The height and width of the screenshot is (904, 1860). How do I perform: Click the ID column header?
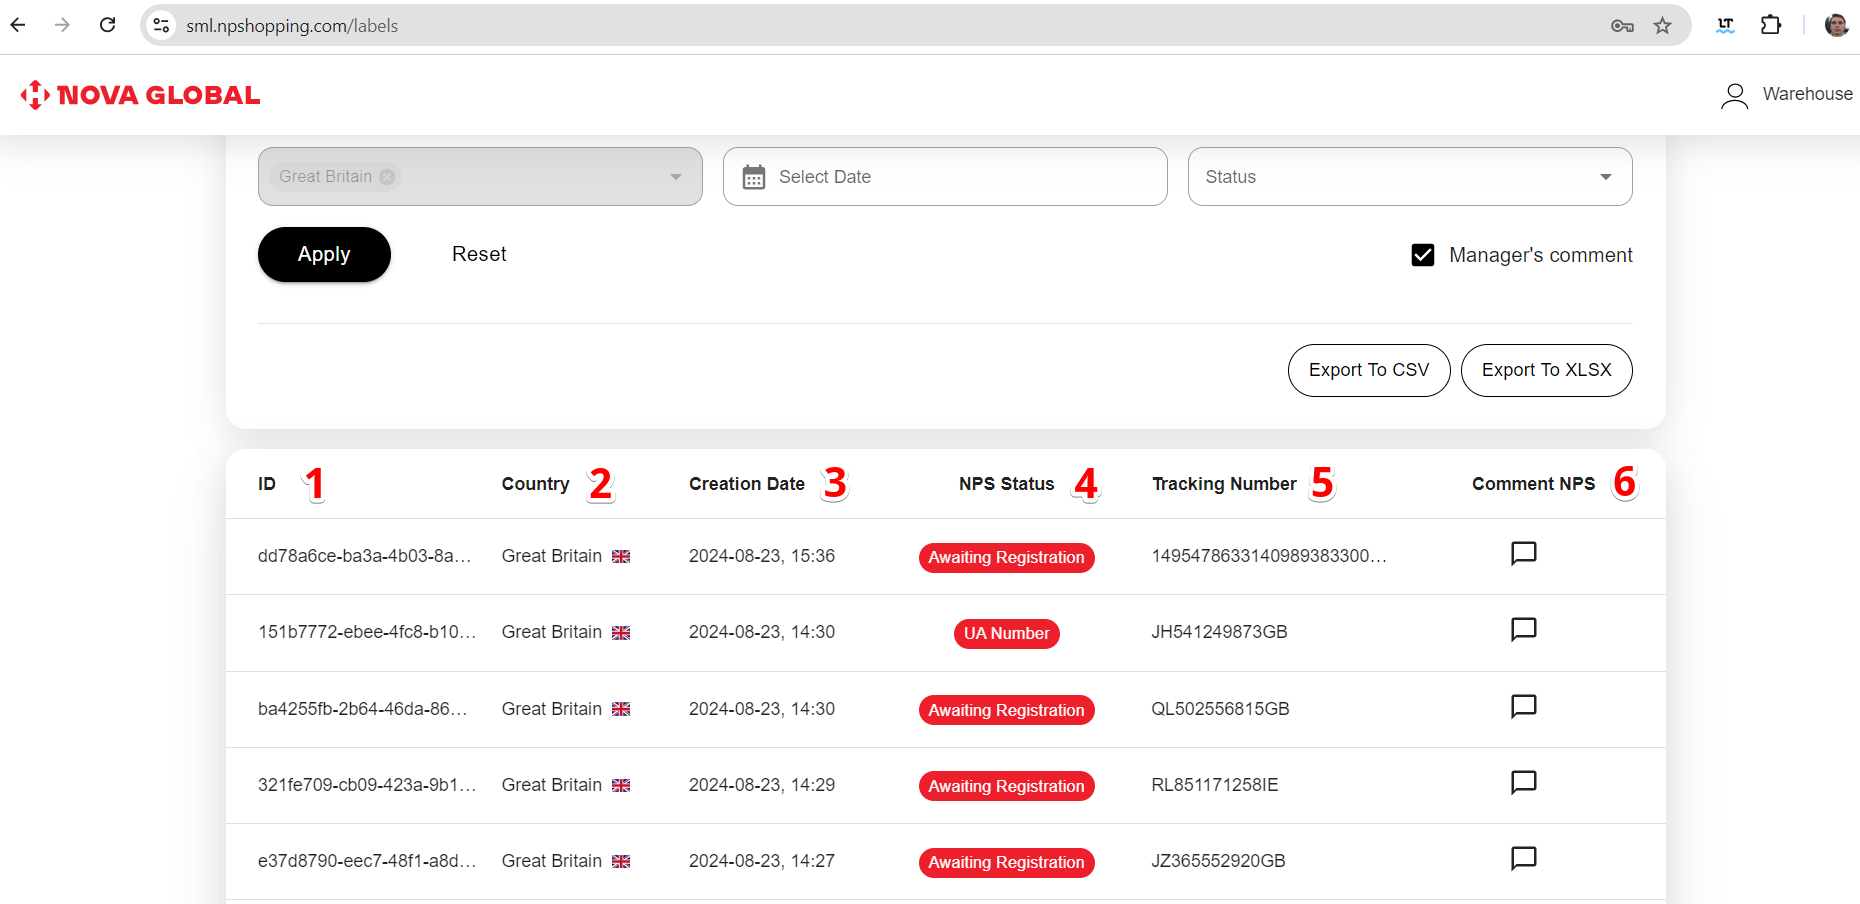point(267,484)
